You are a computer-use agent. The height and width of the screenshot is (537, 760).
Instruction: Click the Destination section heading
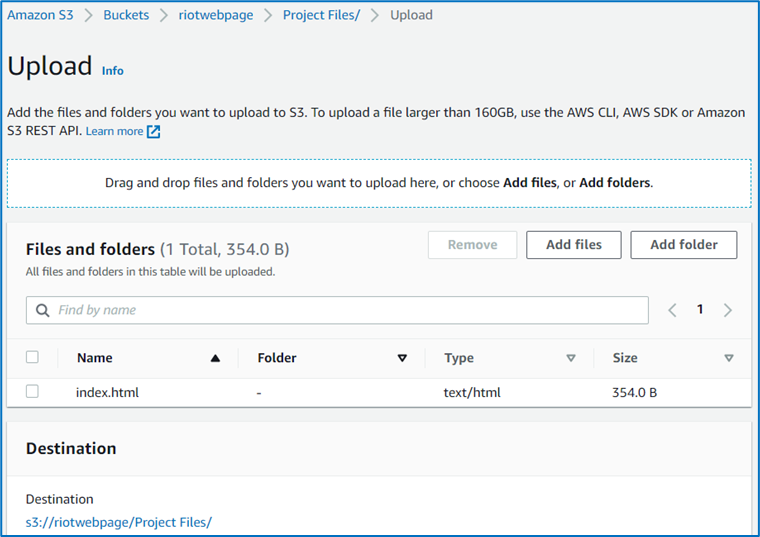pyautogui.click(x=71, y=448)
